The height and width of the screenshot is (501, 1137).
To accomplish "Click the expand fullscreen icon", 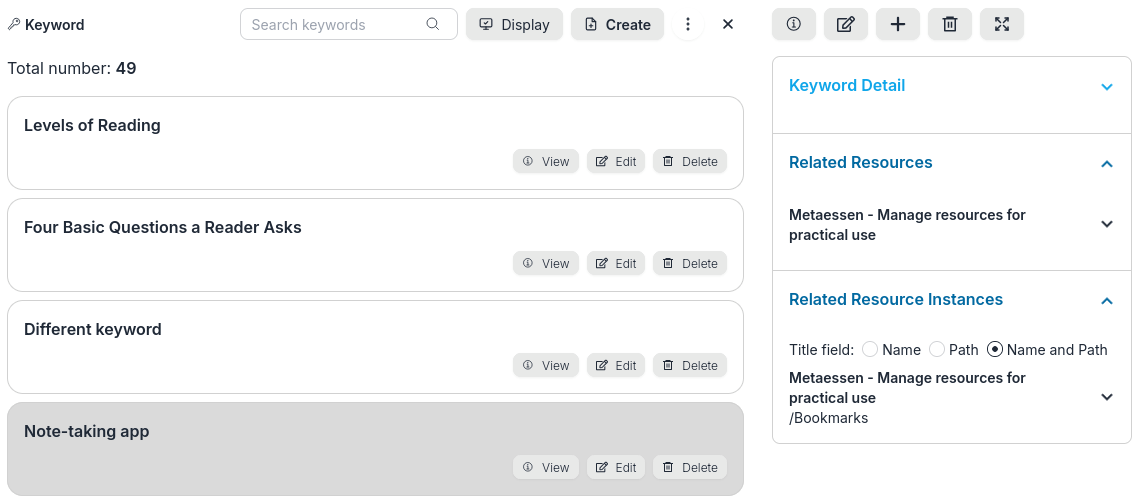I will click(x=1002, y=24).
